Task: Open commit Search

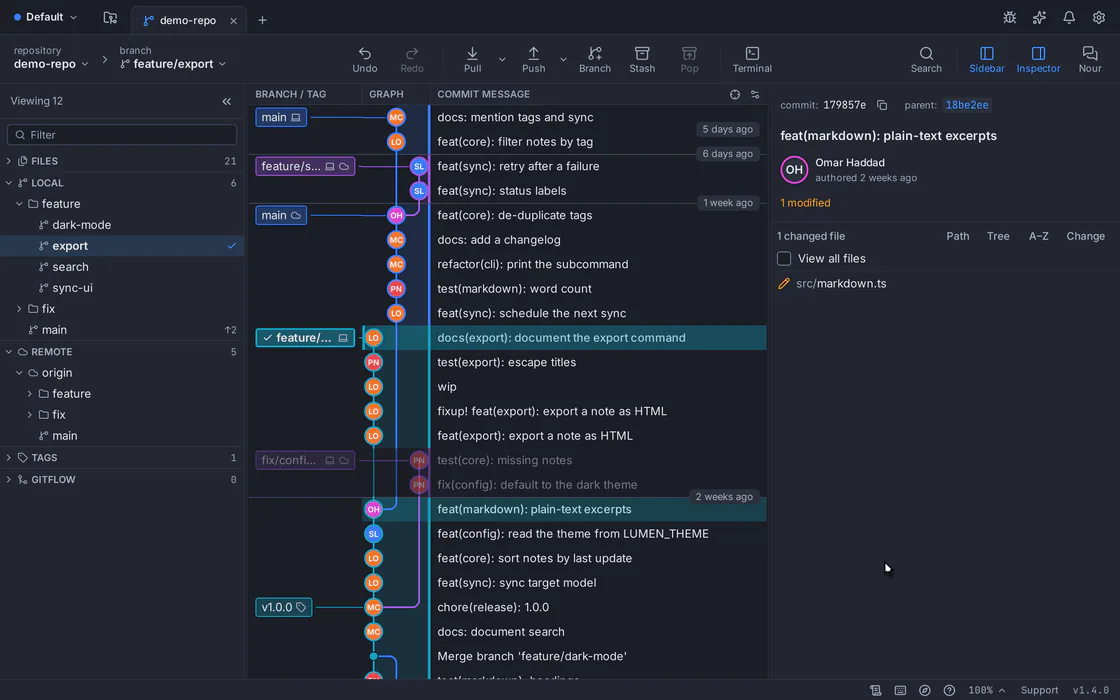Action: click(x=926, y=60)
